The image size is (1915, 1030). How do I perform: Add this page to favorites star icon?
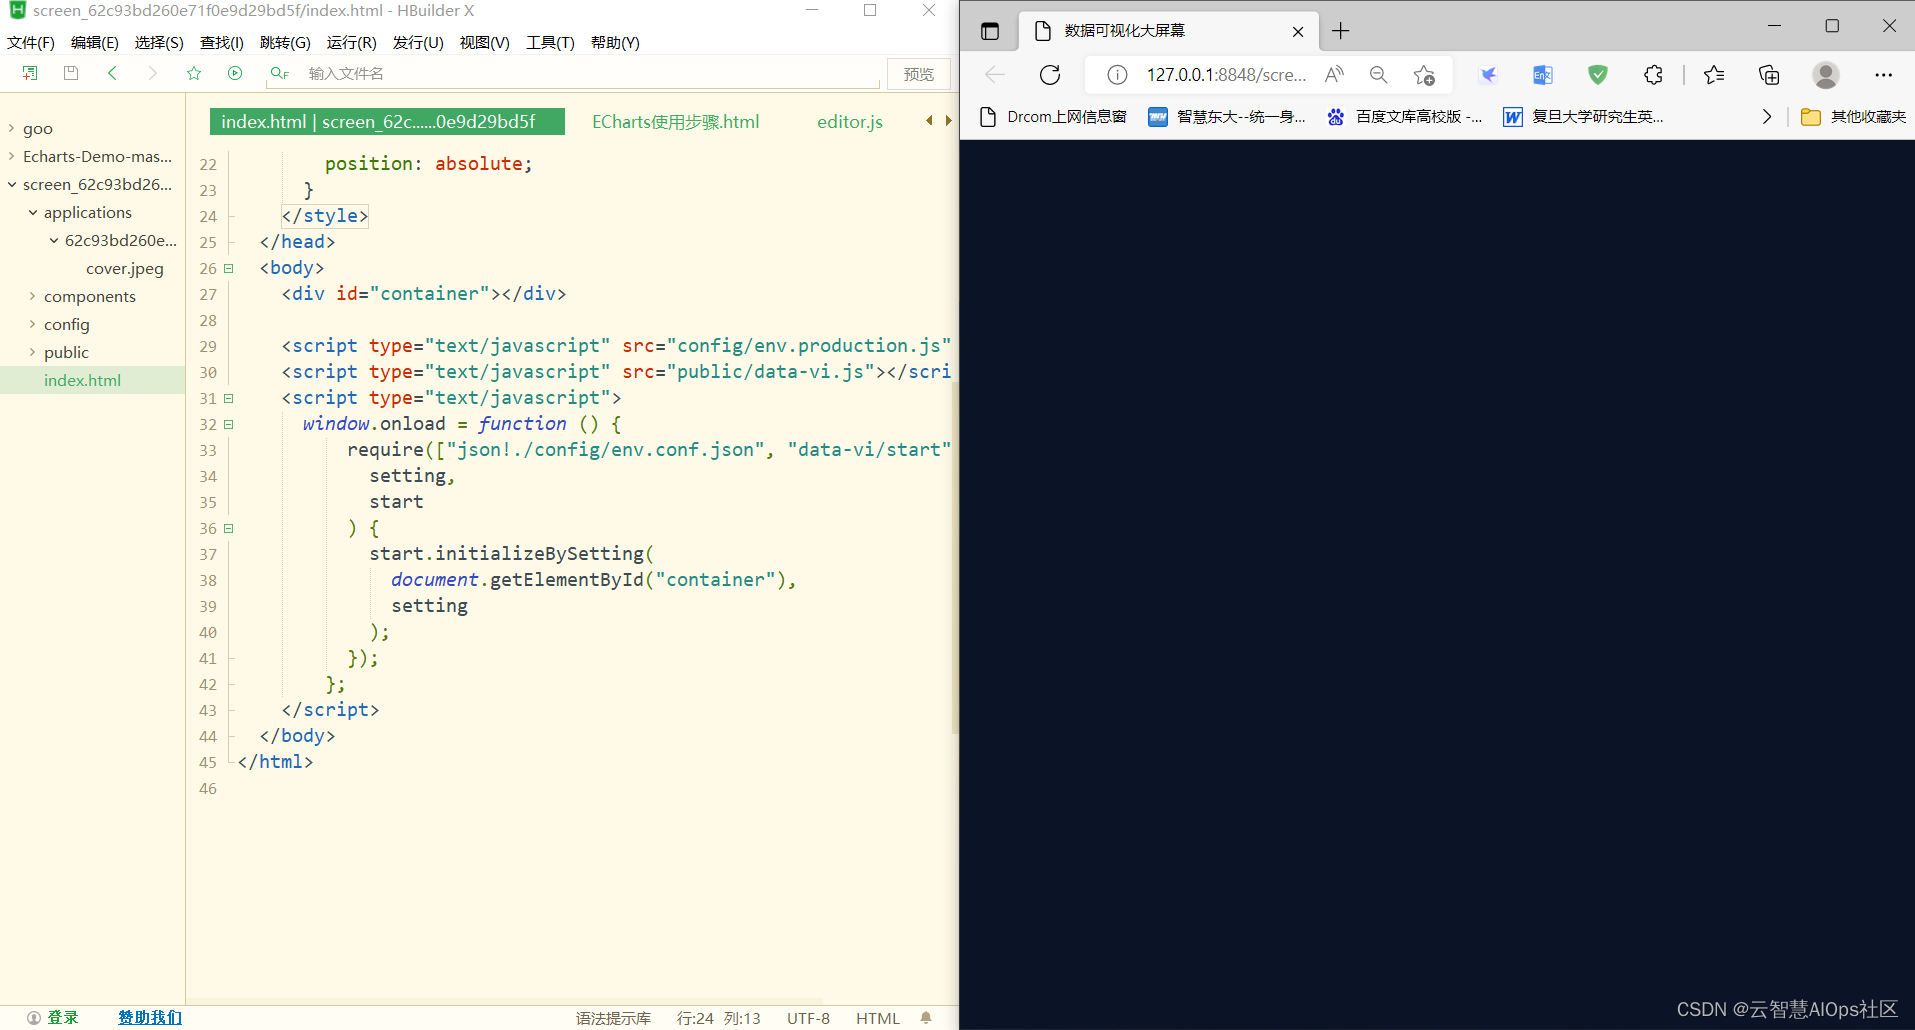tap(1424, 75)
